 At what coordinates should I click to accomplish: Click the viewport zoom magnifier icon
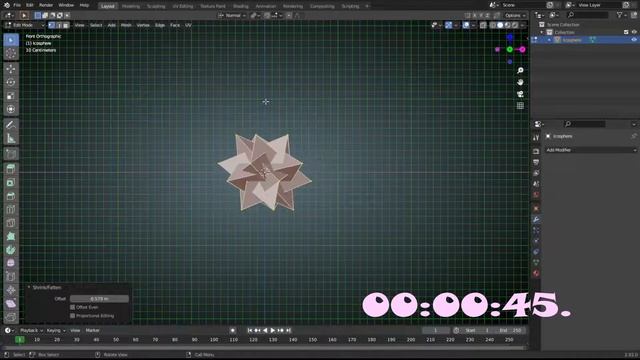[x=520, y=71]
